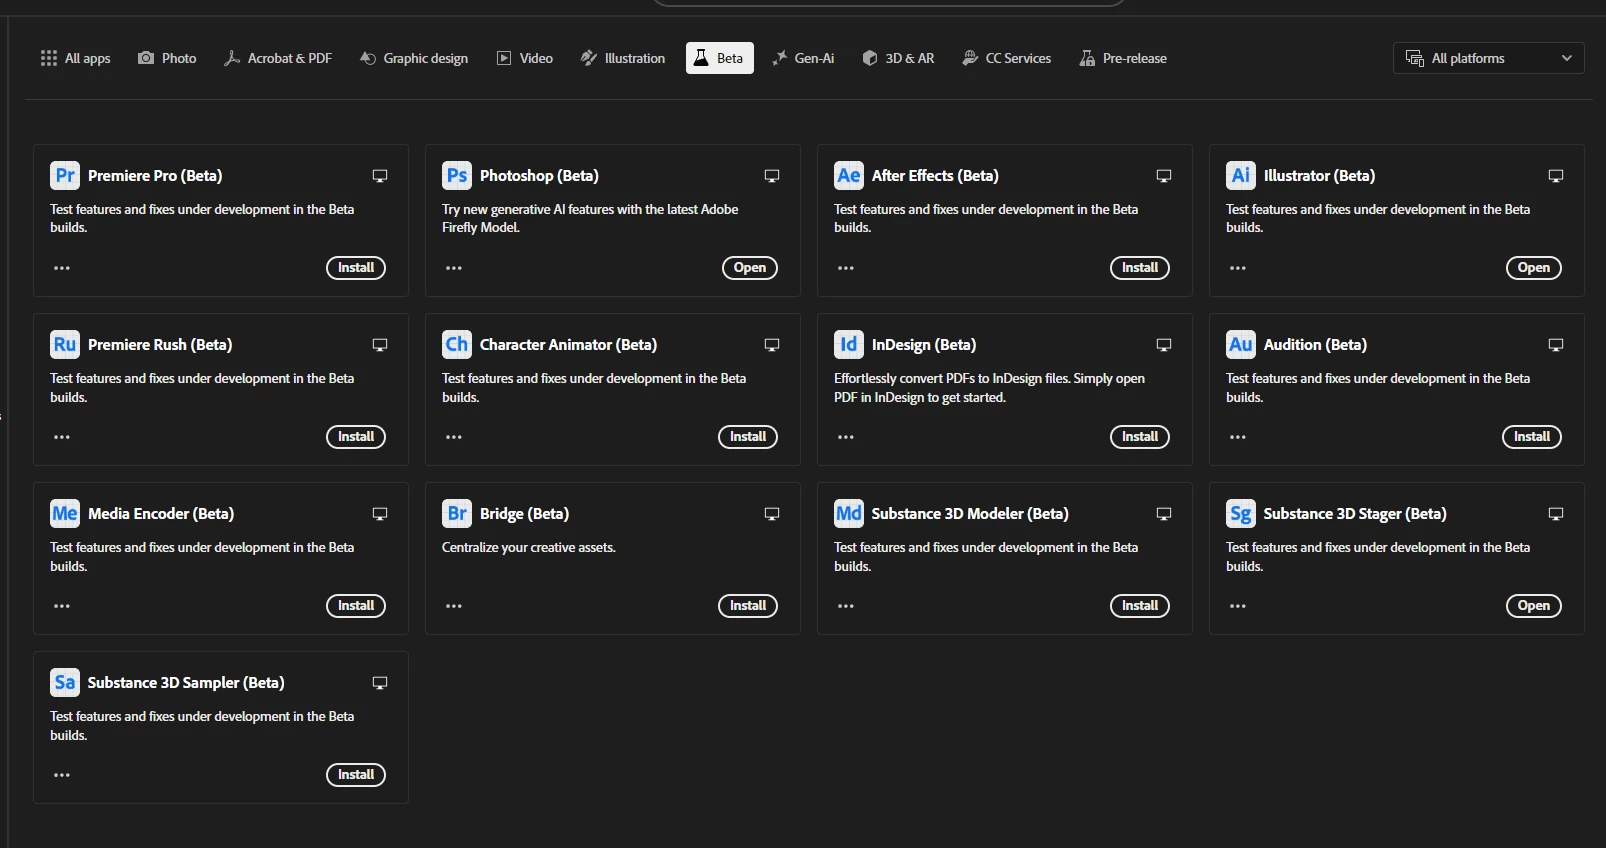Open Substance 3D Stager (Beta)
Viewport: 1606px width, 848px height.
click(x=1534, y=606)
